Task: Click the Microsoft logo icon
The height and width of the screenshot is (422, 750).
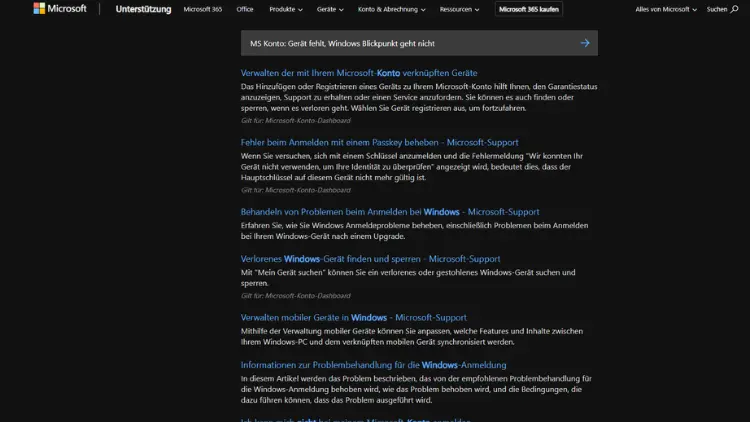Action: click(x=39, y=8)
